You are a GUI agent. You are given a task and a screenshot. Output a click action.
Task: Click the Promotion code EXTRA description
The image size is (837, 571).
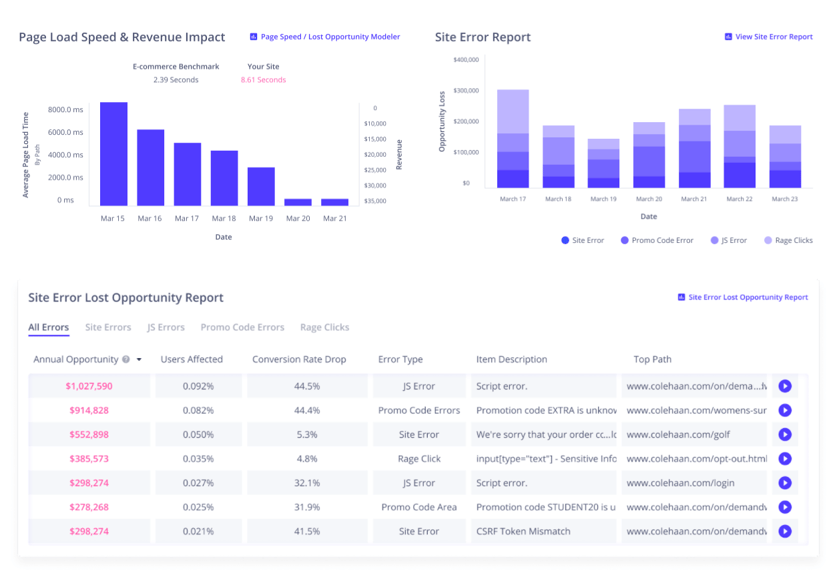546,410
